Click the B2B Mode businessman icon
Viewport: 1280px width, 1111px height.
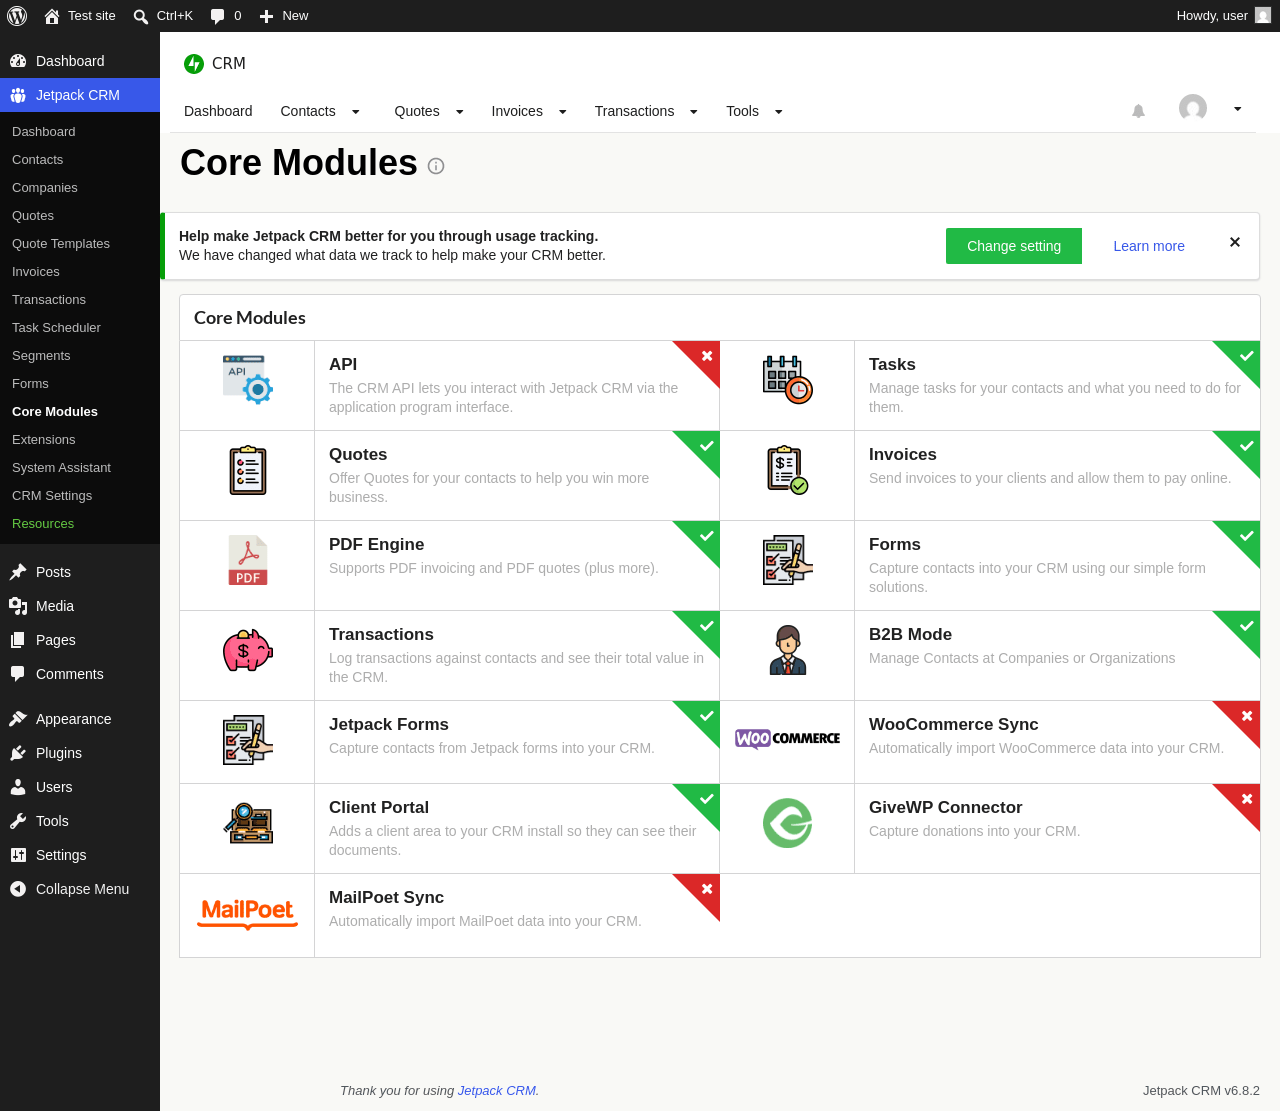[x=788, y=650]
